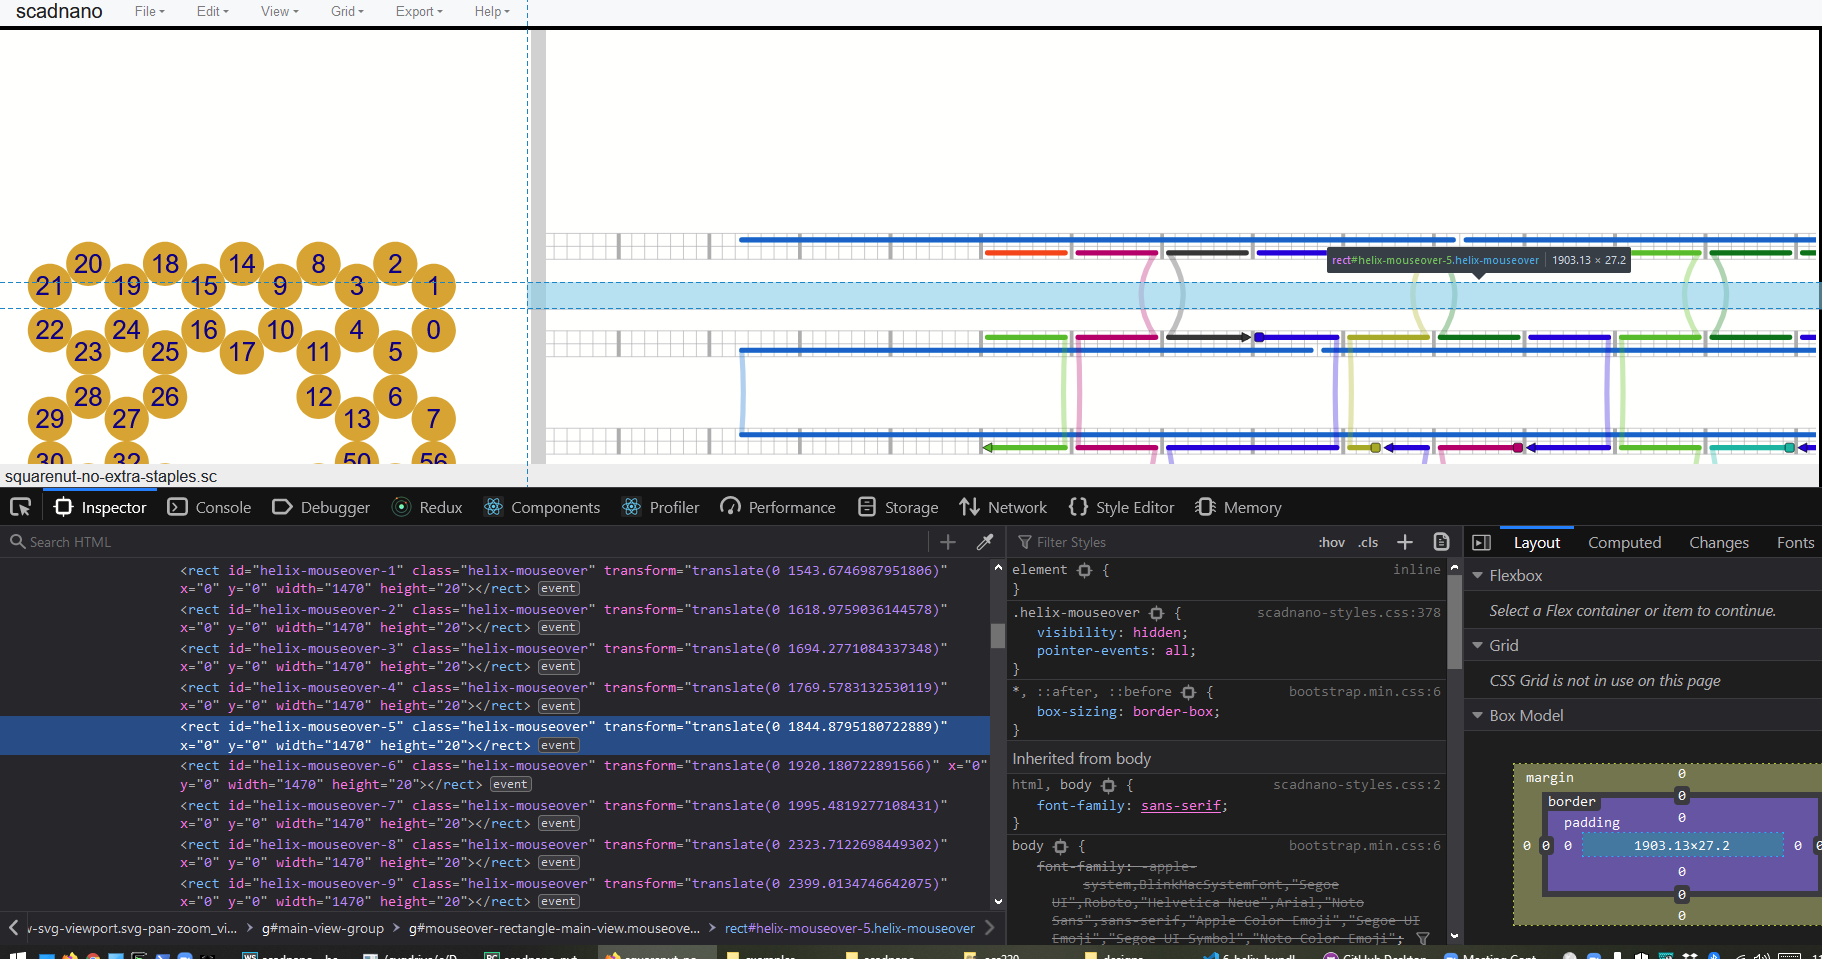Toggle the :hov pseudo-class panel
Image resolution: width=1822 pixels, height=959 pixels.
click(x=1331, y=542)
